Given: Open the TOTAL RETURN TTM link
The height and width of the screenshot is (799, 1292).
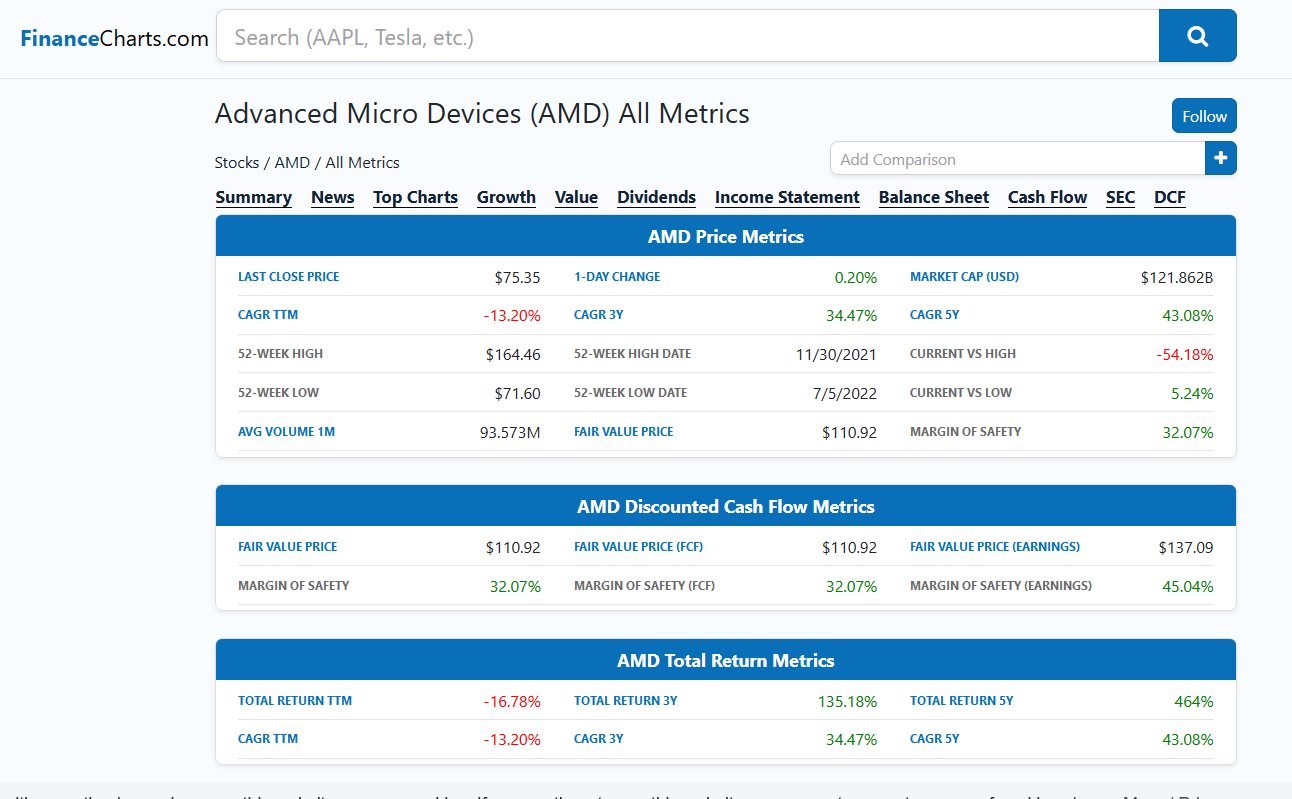Looking at the screenshot, I should pyautogui.click(x=295, y=701).
